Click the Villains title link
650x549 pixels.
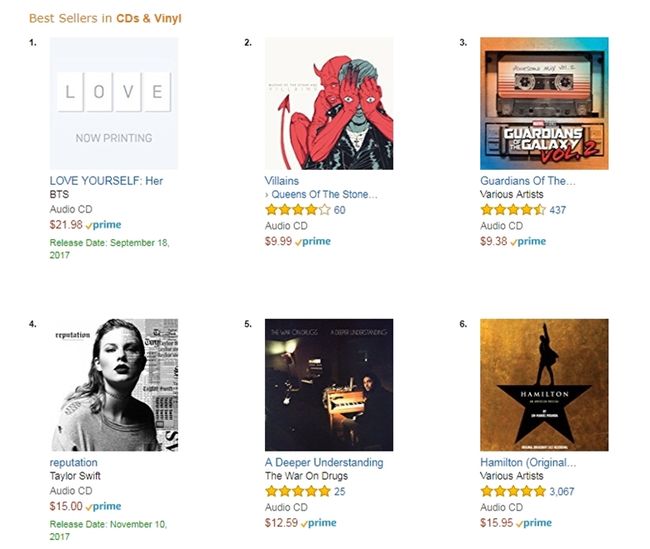coord(282,181)
